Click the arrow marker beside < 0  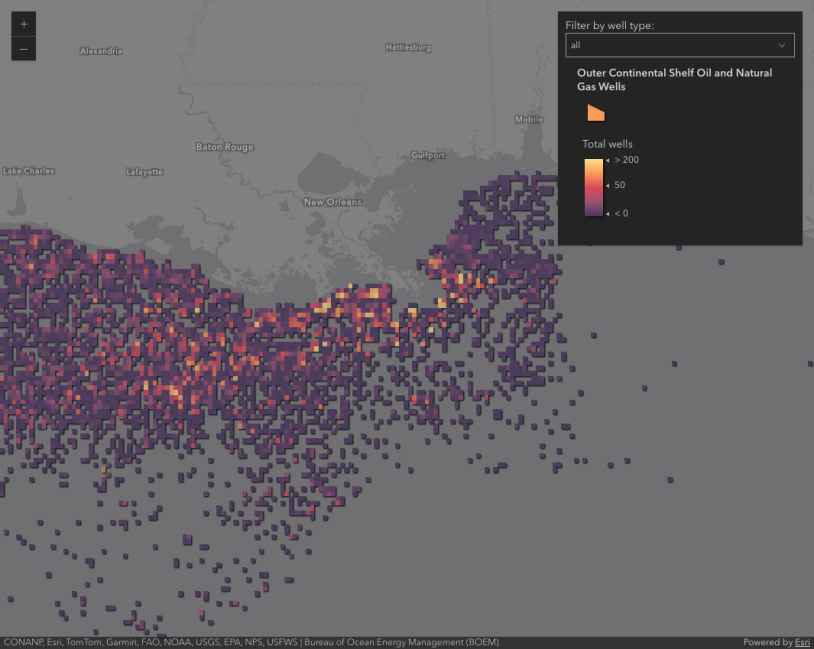[608, 213]
